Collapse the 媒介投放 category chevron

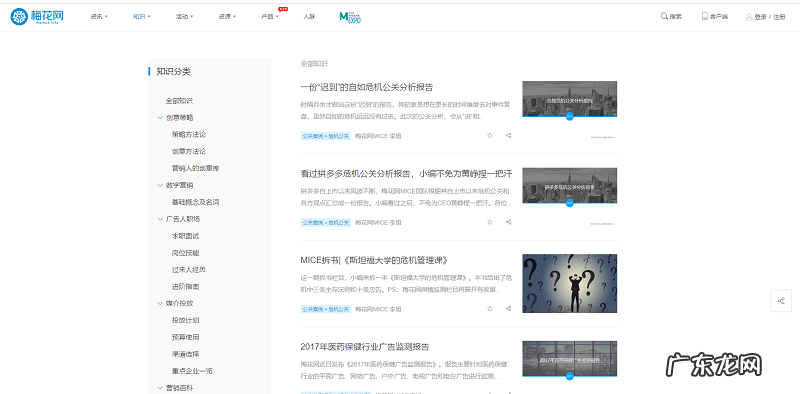click(160, 303)
